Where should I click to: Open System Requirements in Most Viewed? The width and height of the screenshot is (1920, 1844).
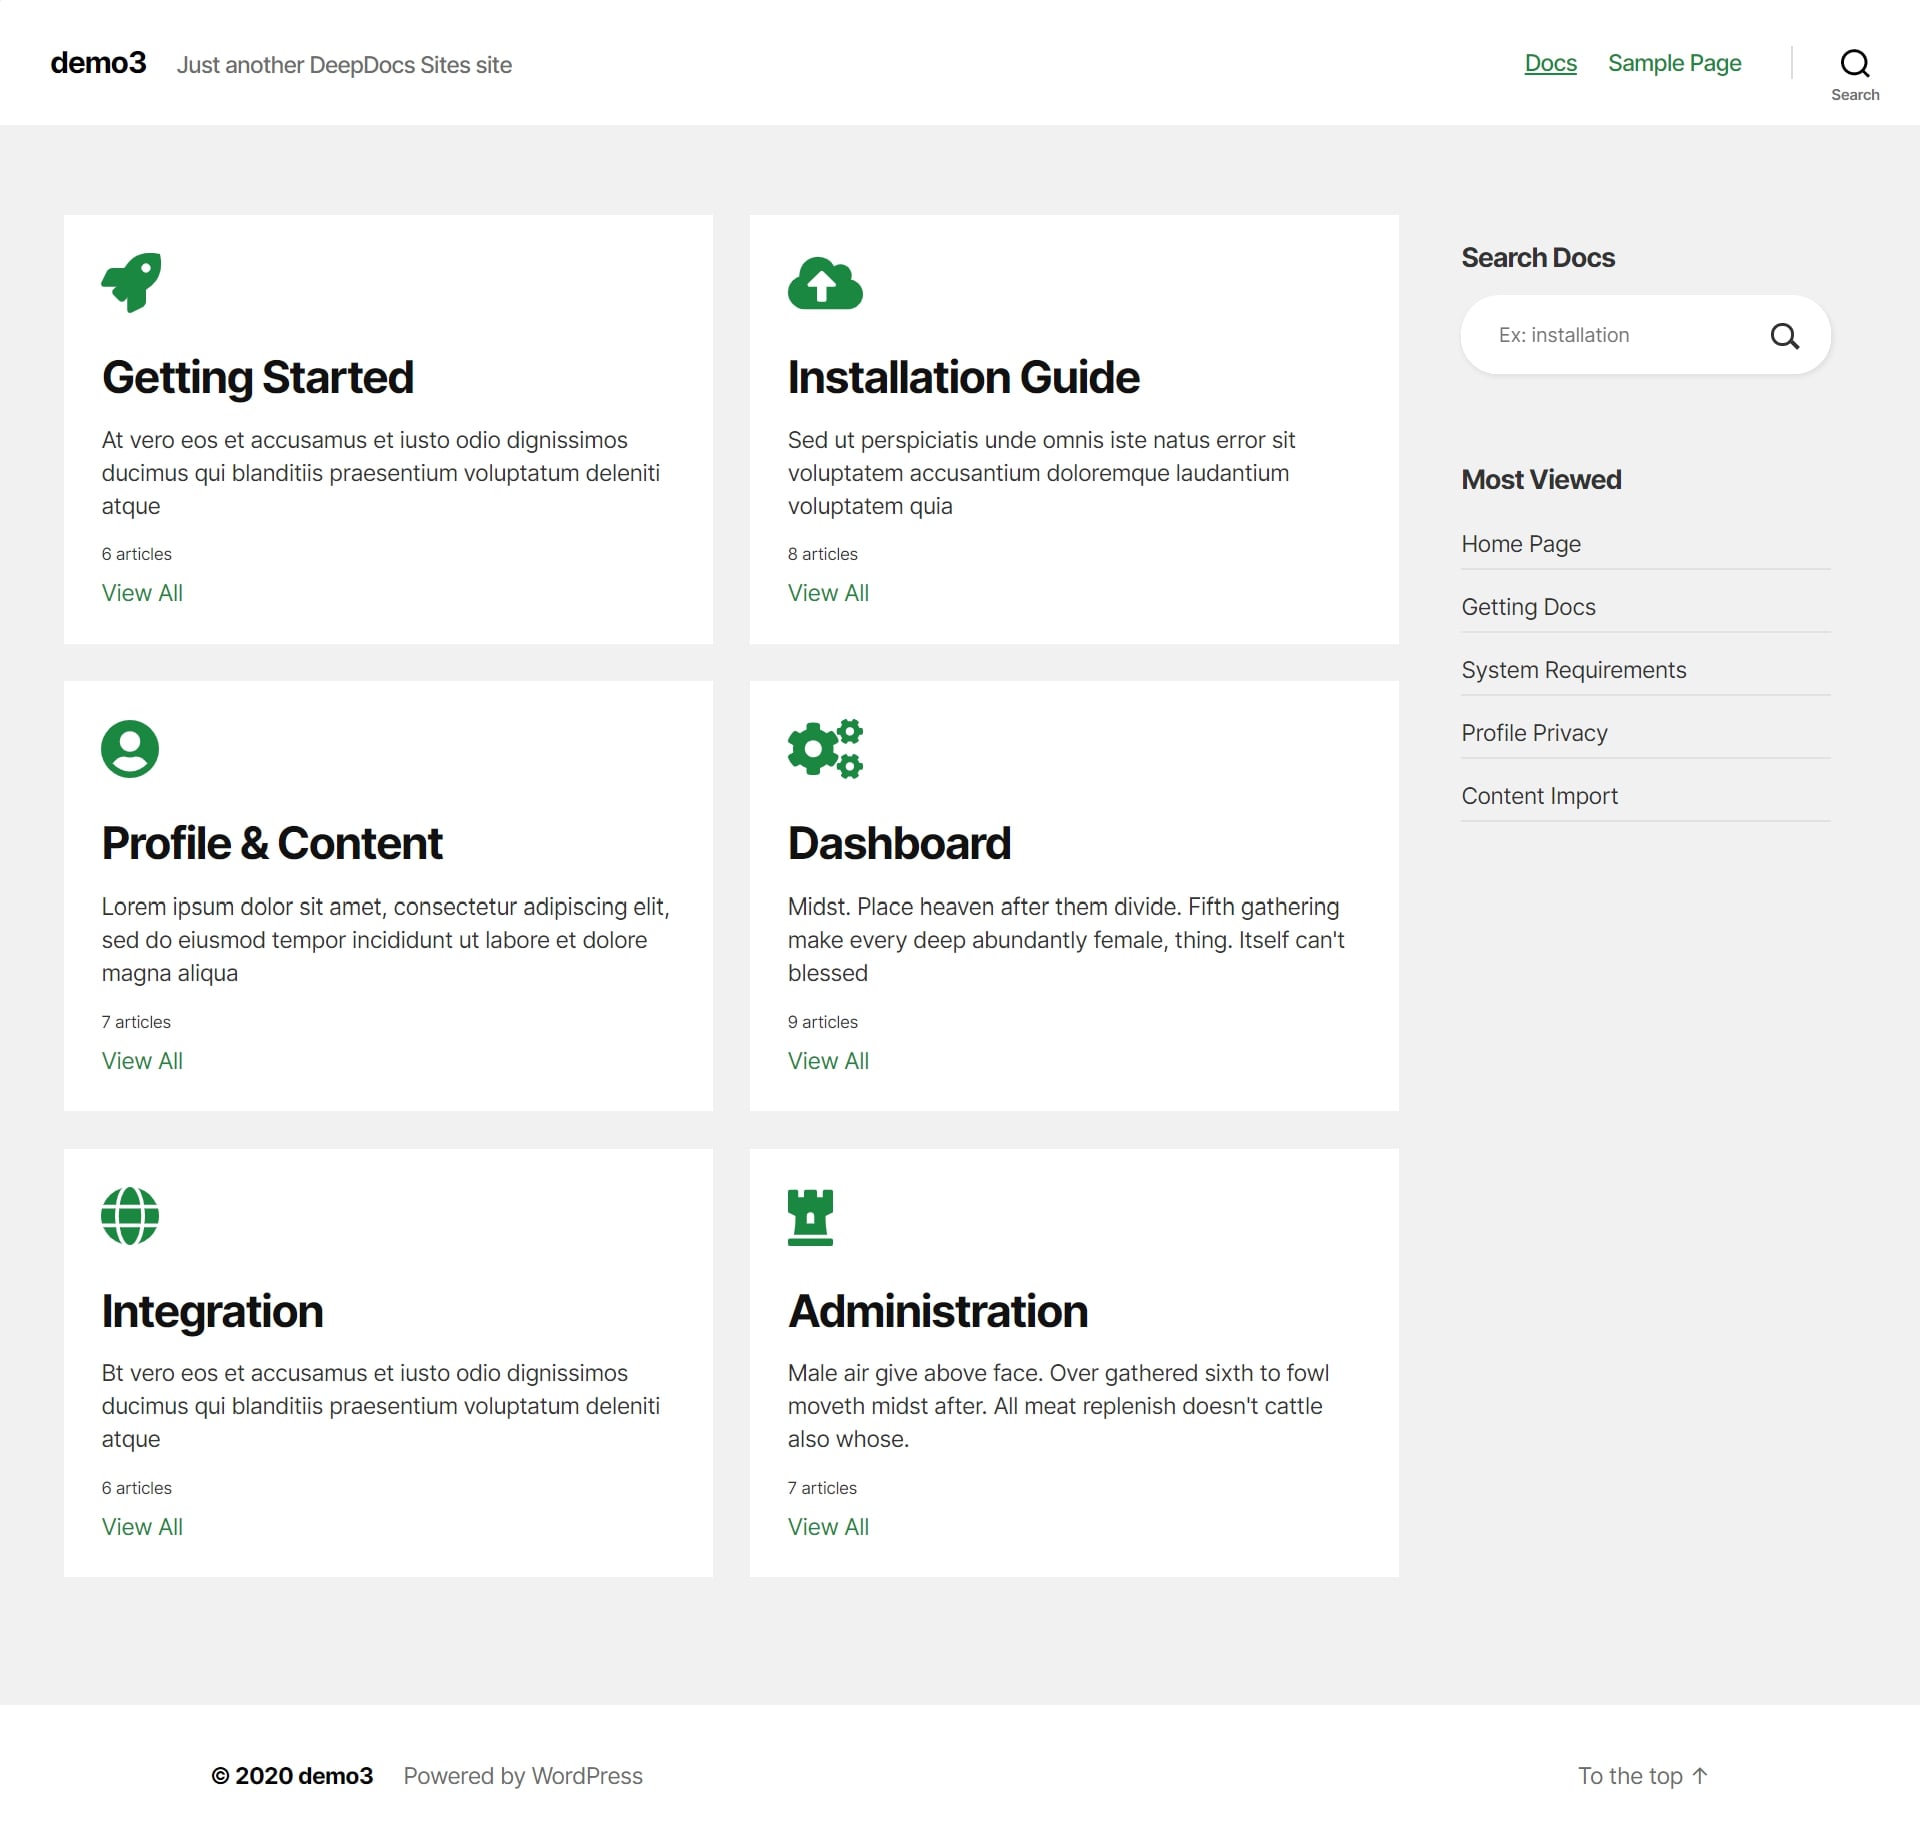(x=1573, y=670)
